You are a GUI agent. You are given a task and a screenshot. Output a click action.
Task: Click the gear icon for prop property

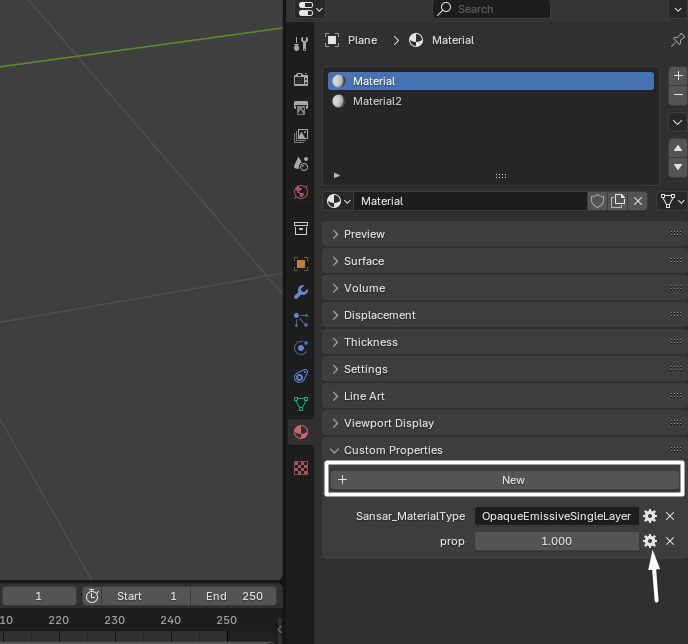point(650,541)
